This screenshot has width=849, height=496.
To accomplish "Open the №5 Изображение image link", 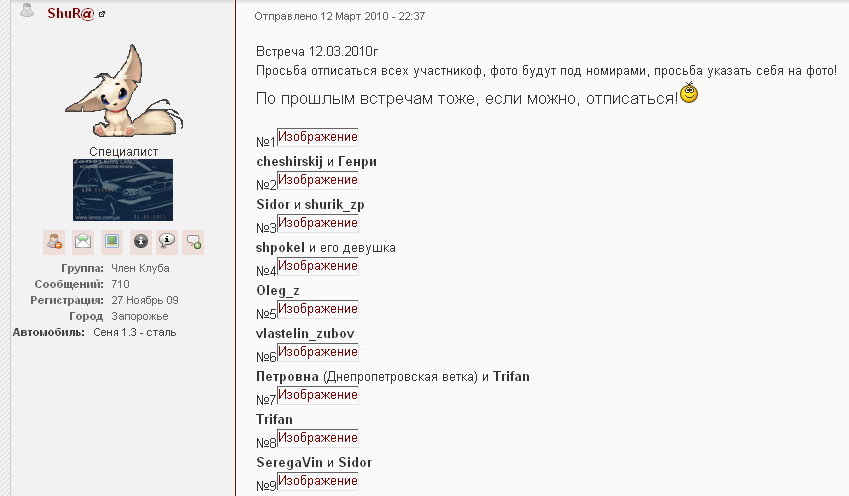I will point(317,309).
